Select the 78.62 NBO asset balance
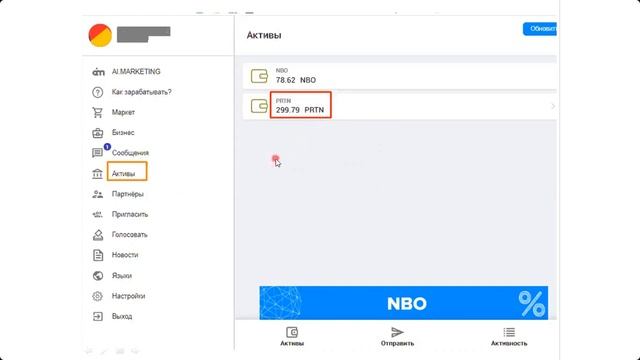The width and height of the screenshot is (640, 360). coord(296,80)
